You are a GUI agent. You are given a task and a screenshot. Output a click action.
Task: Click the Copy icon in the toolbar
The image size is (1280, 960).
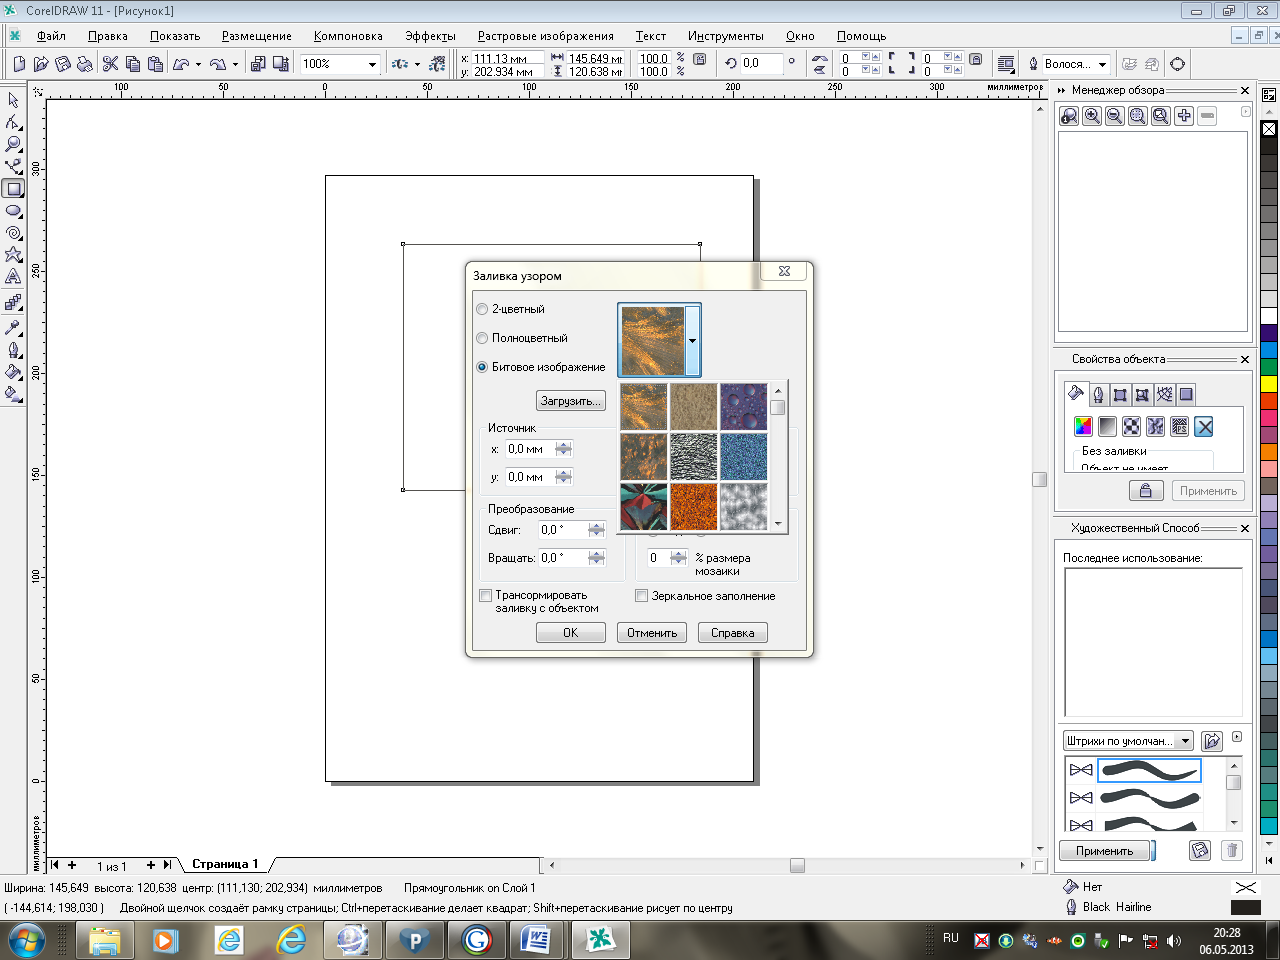coord(132,64)
